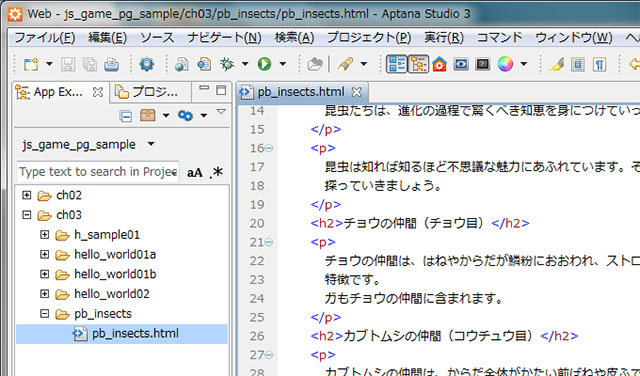Close the pb_insects.html editor tab
This screenshot has width=640, height=376.
(357, 92)
